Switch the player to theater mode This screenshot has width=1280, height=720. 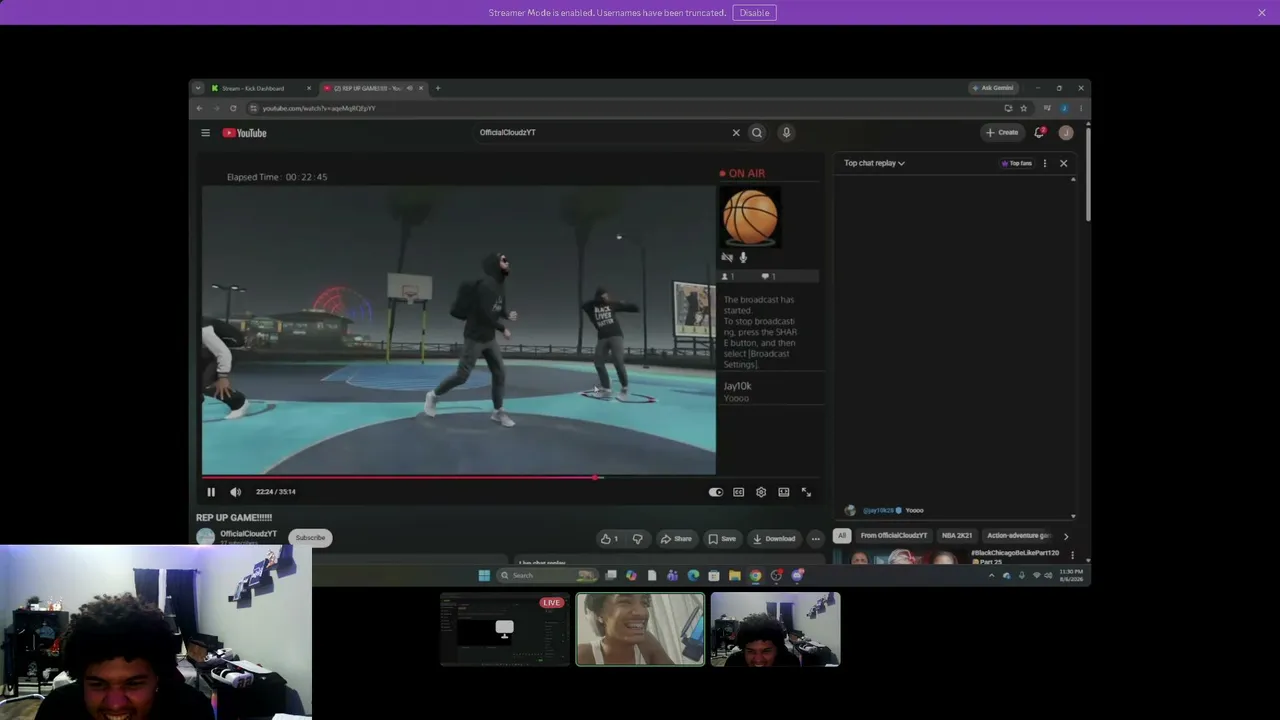click(784, 492)
